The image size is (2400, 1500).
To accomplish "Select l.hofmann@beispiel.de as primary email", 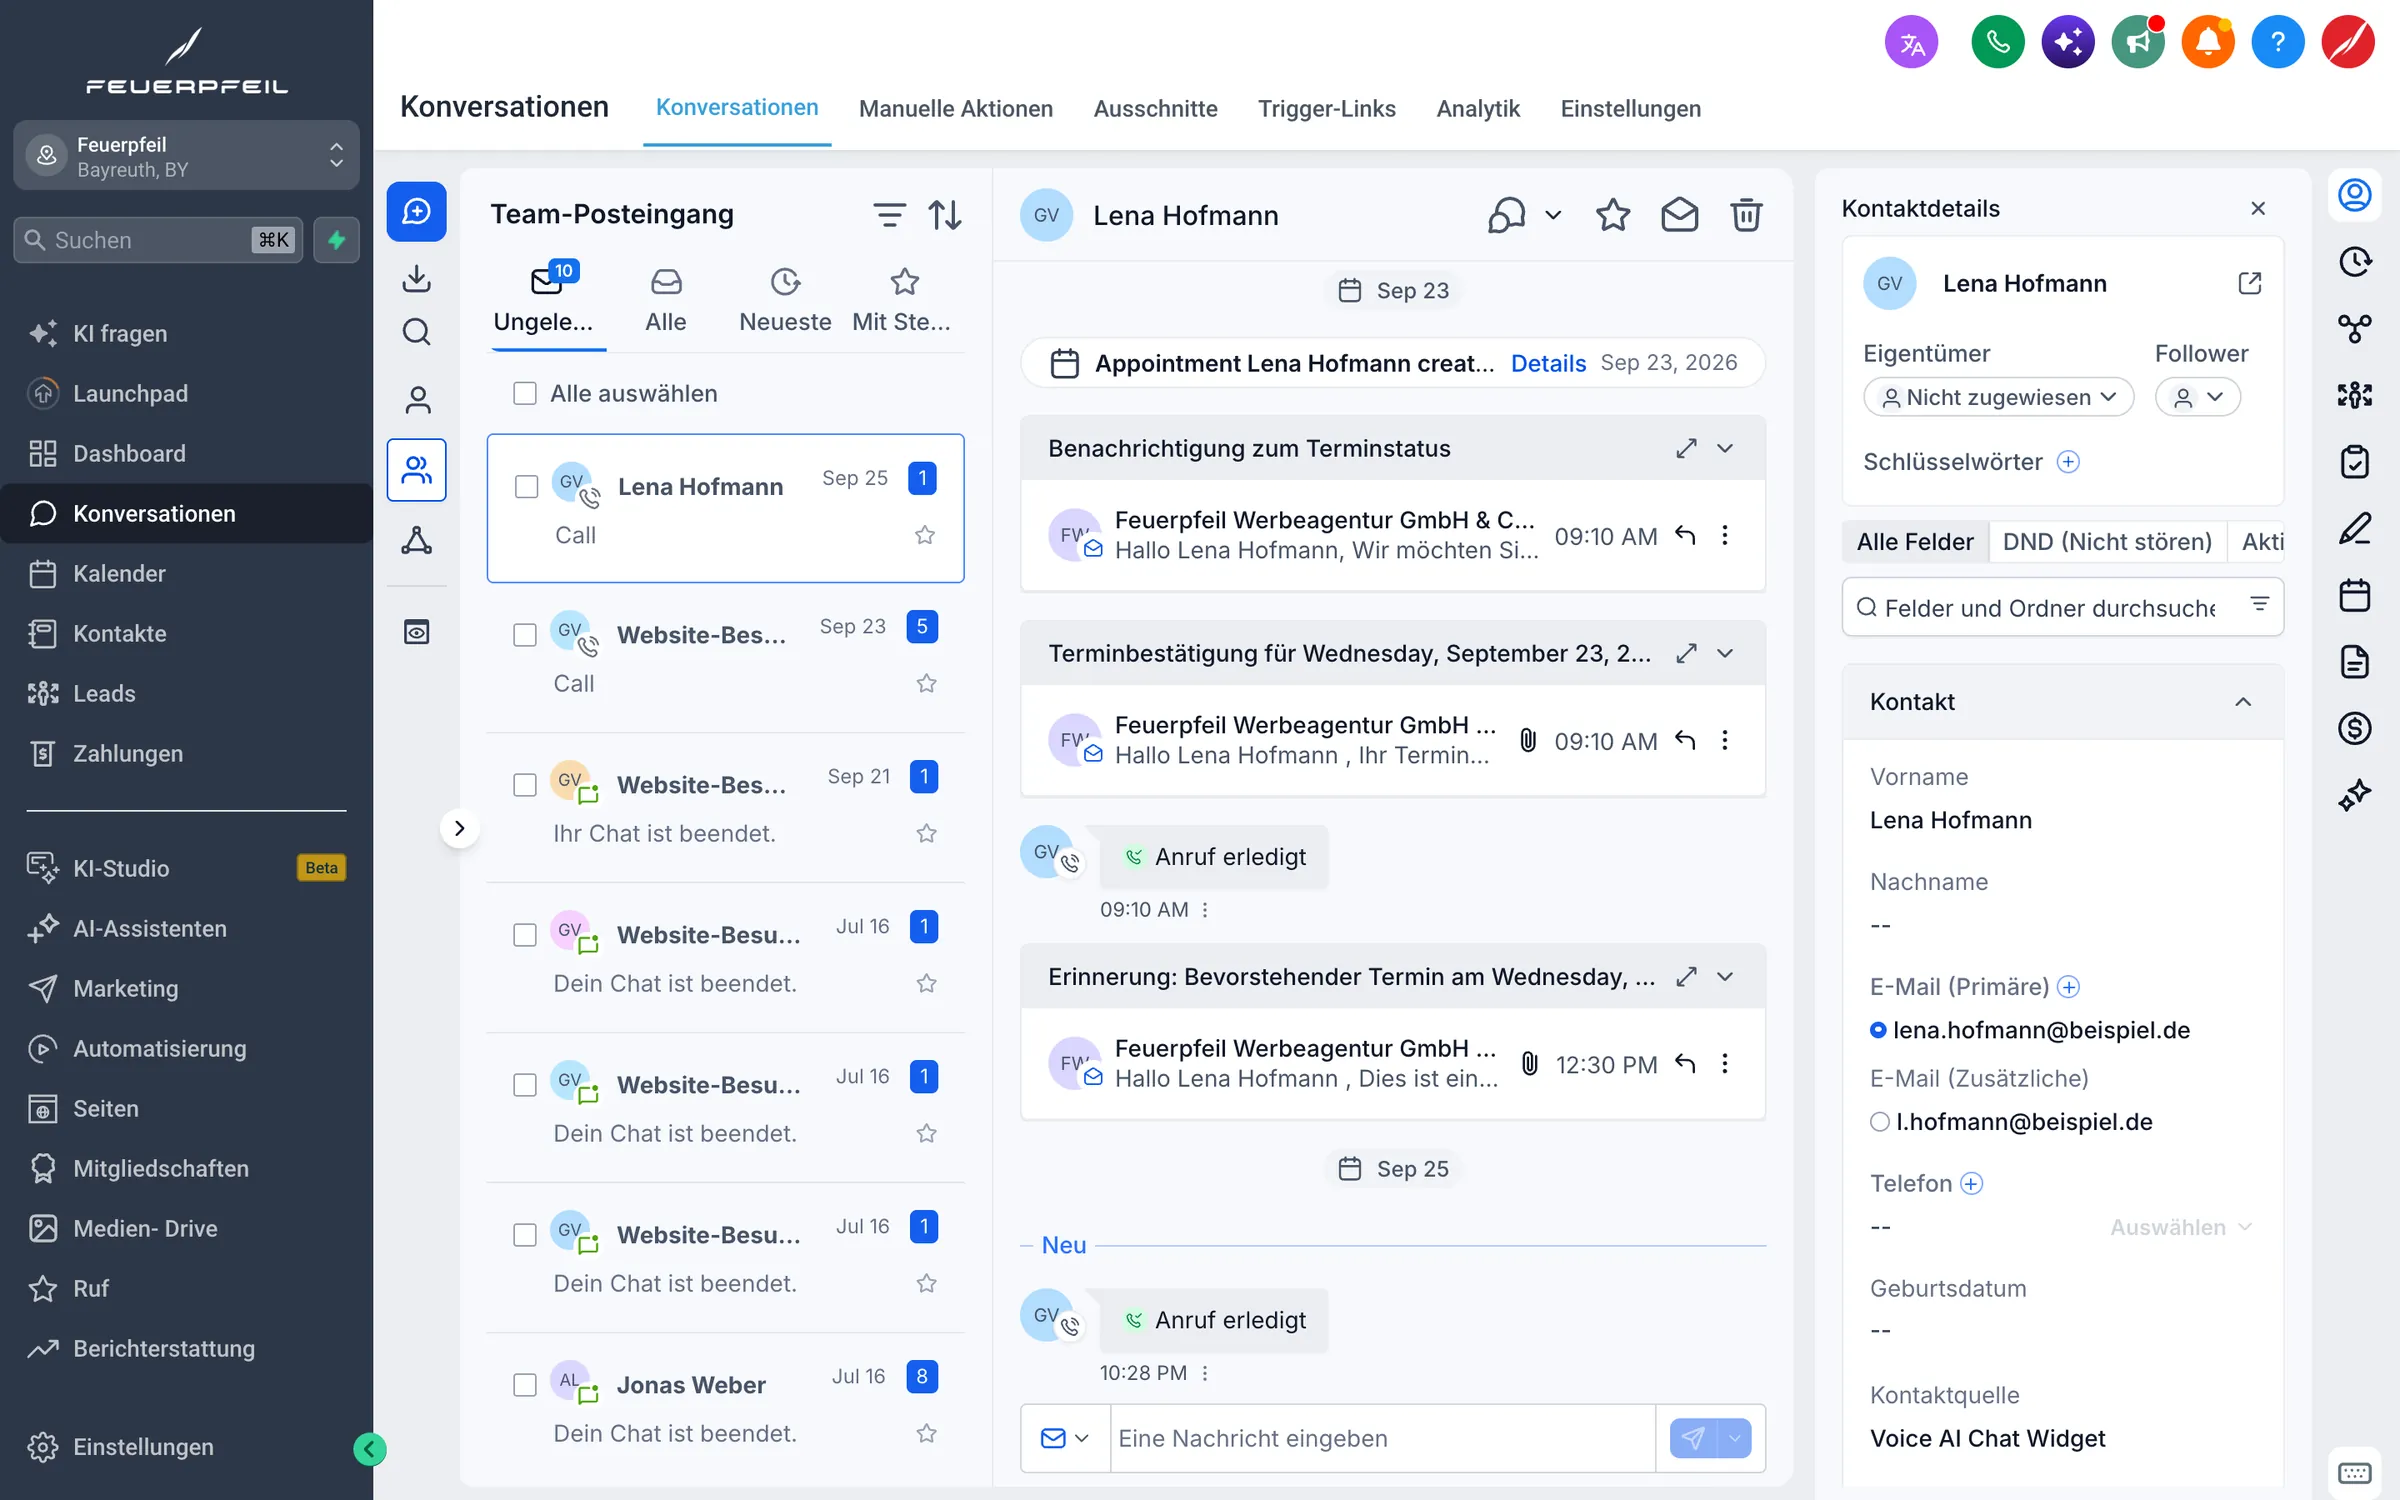I will tap(1879, 1122).
